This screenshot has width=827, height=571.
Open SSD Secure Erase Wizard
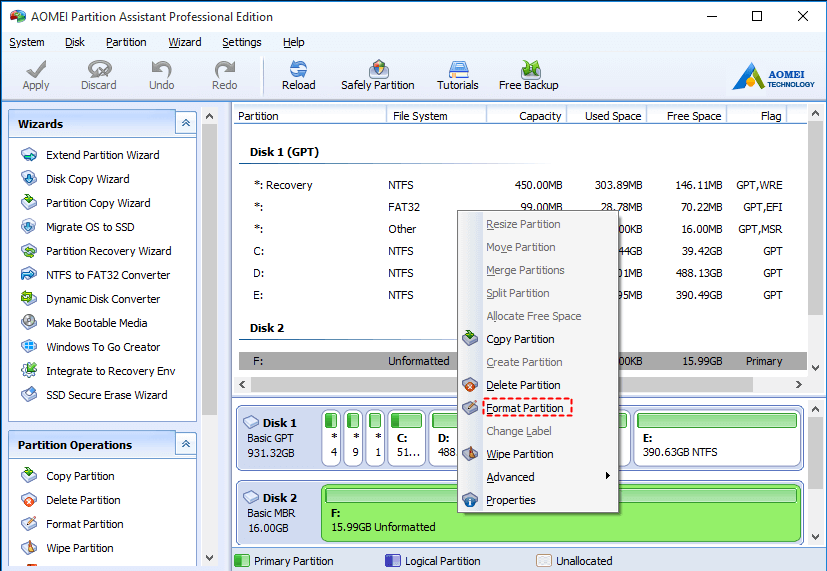(106, 395)
